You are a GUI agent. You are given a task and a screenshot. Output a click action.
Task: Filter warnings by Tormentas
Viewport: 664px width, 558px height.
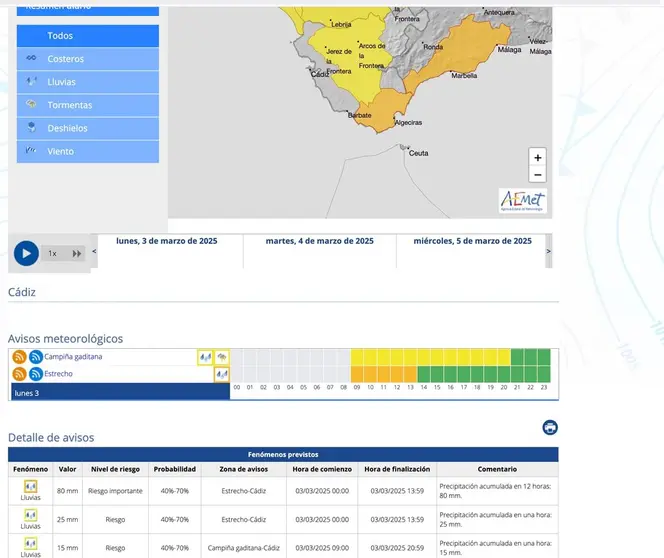tap(88, 105)
